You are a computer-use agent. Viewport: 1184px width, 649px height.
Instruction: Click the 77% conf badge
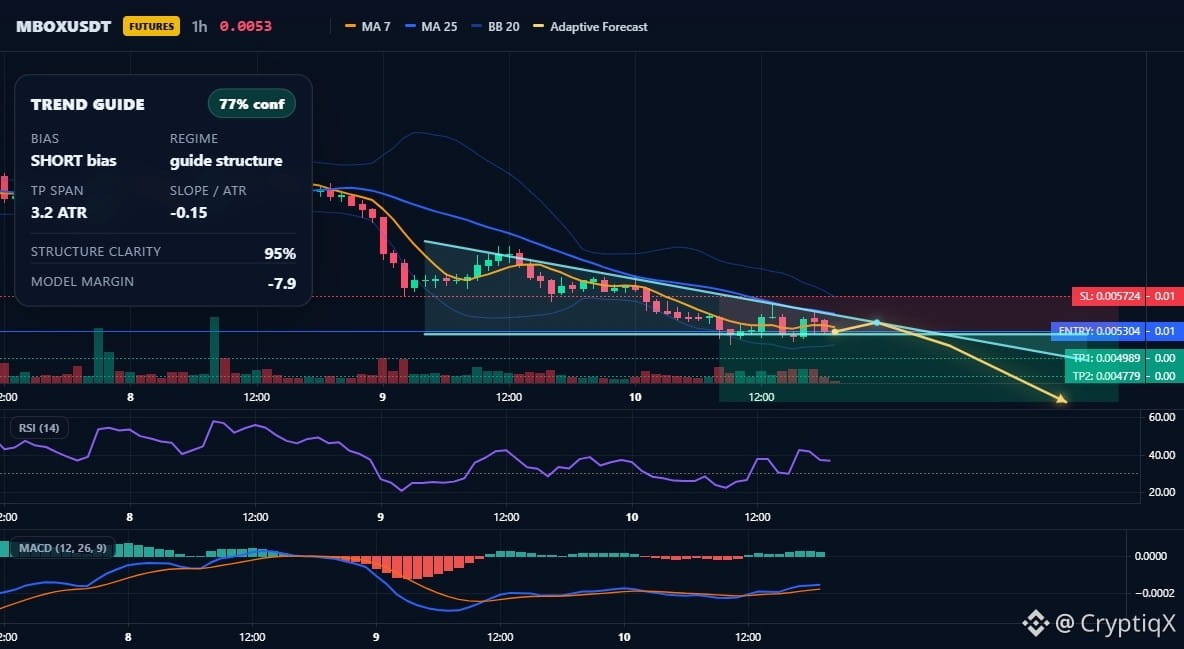[x=251, y=104]
